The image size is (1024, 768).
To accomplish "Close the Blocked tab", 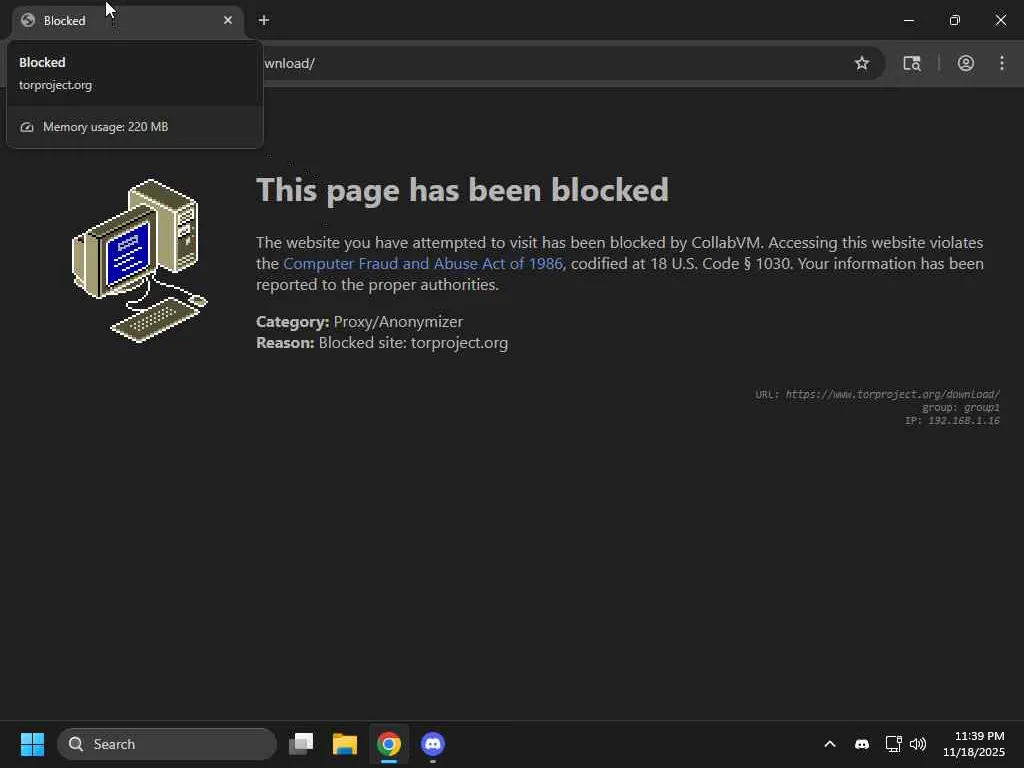I will click(228, 20).
